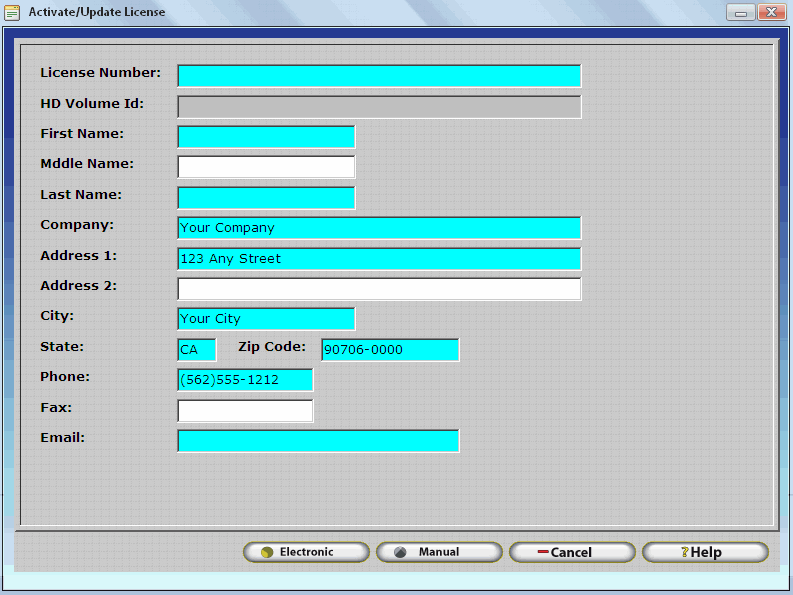Image resolution: width=793 pixels, height=595 pixels.
Task: Focus the First Name text box
Action: pos(266,137)
